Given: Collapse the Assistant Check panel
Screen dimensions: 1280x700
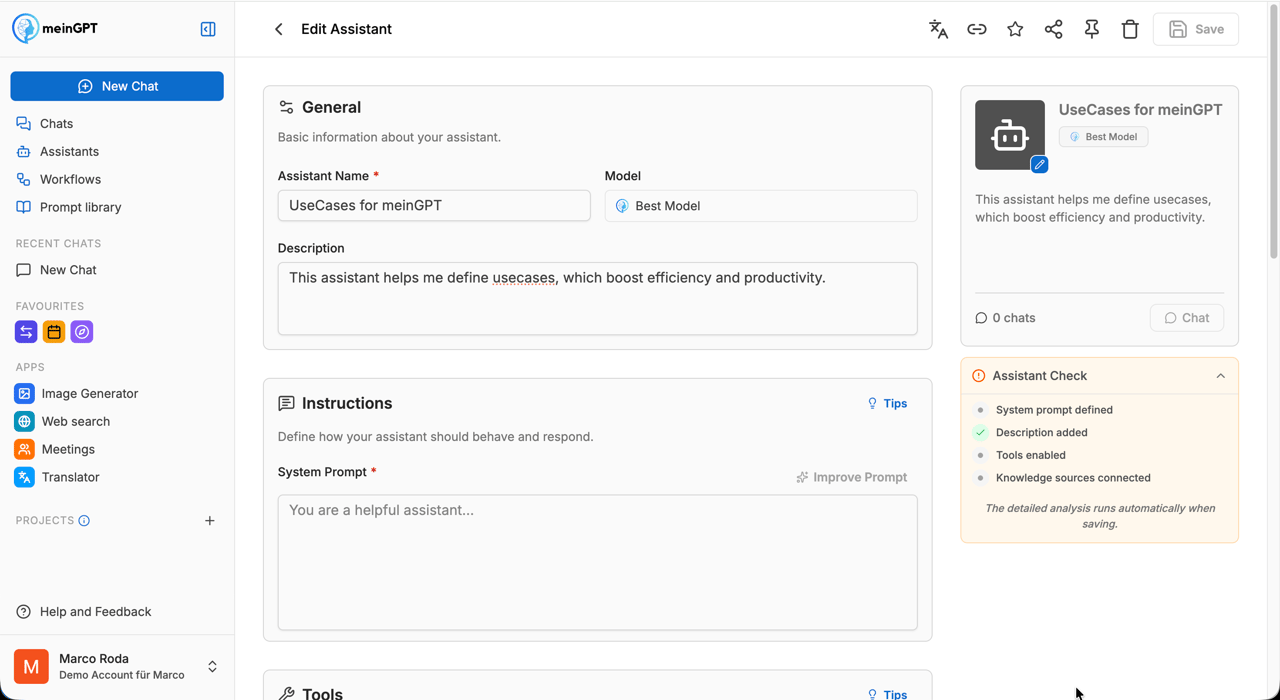Looking at the screenshot, I should point(1220,376).
